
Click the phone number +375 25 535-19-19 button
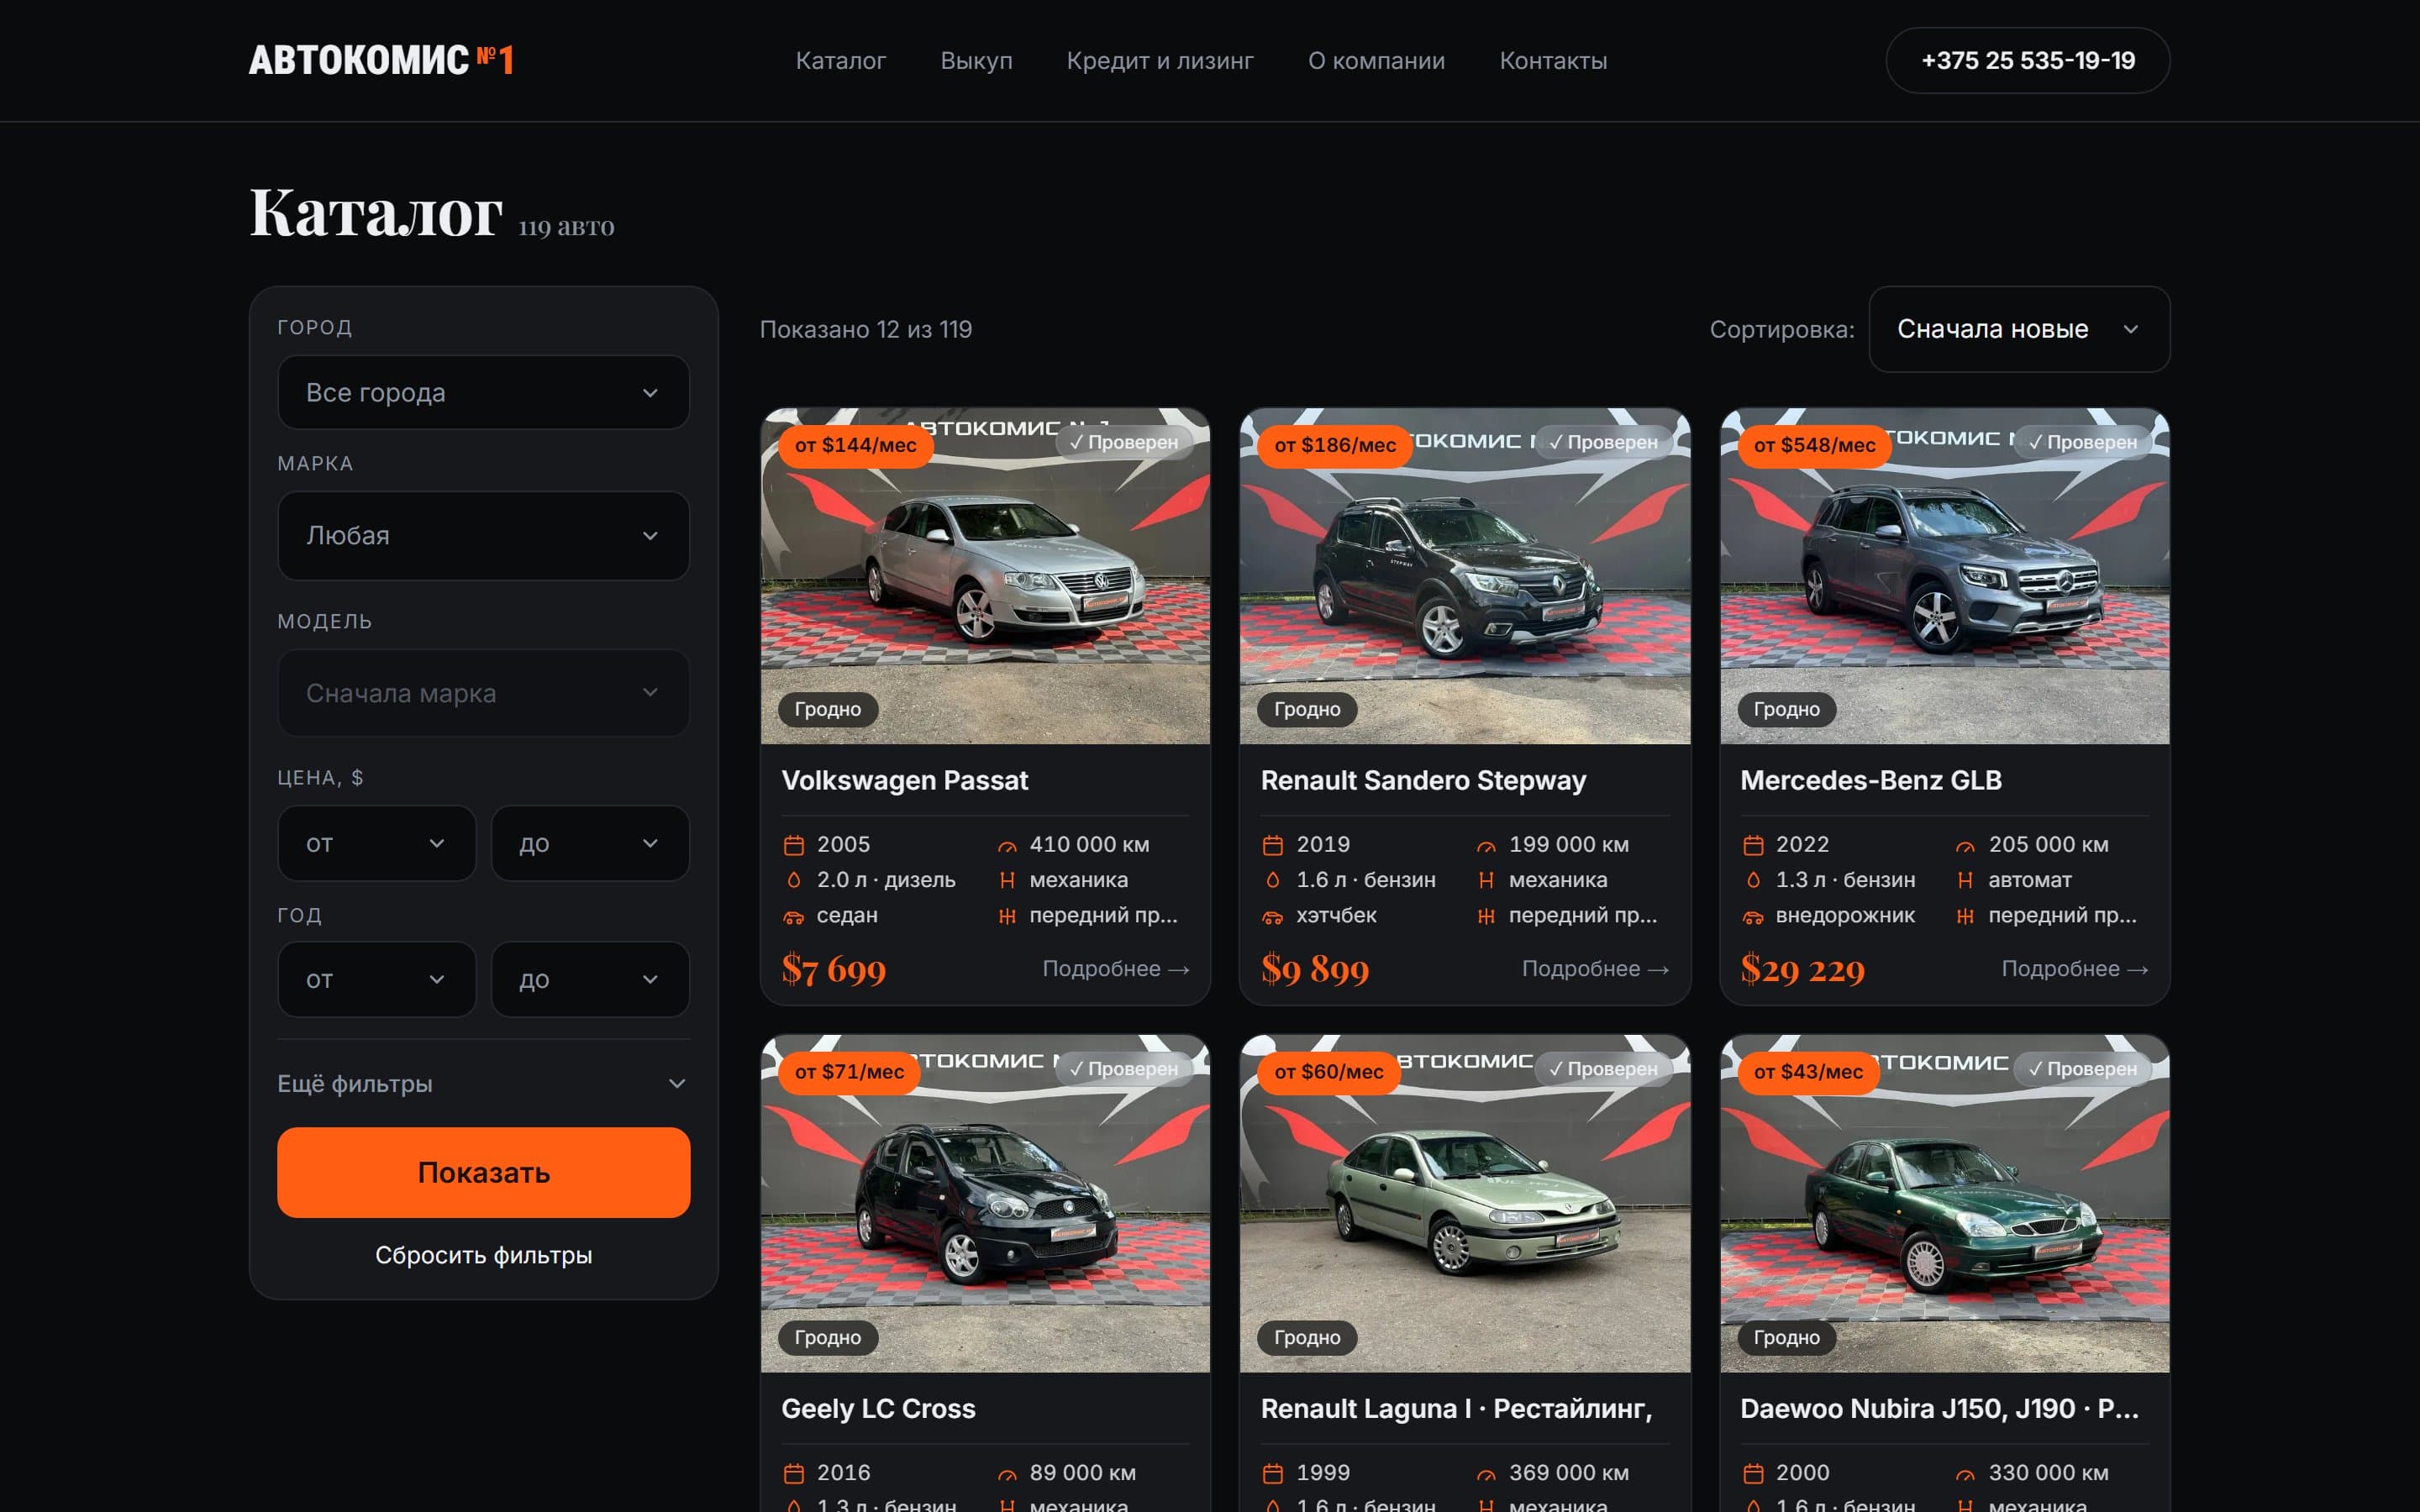(2028, 60)
